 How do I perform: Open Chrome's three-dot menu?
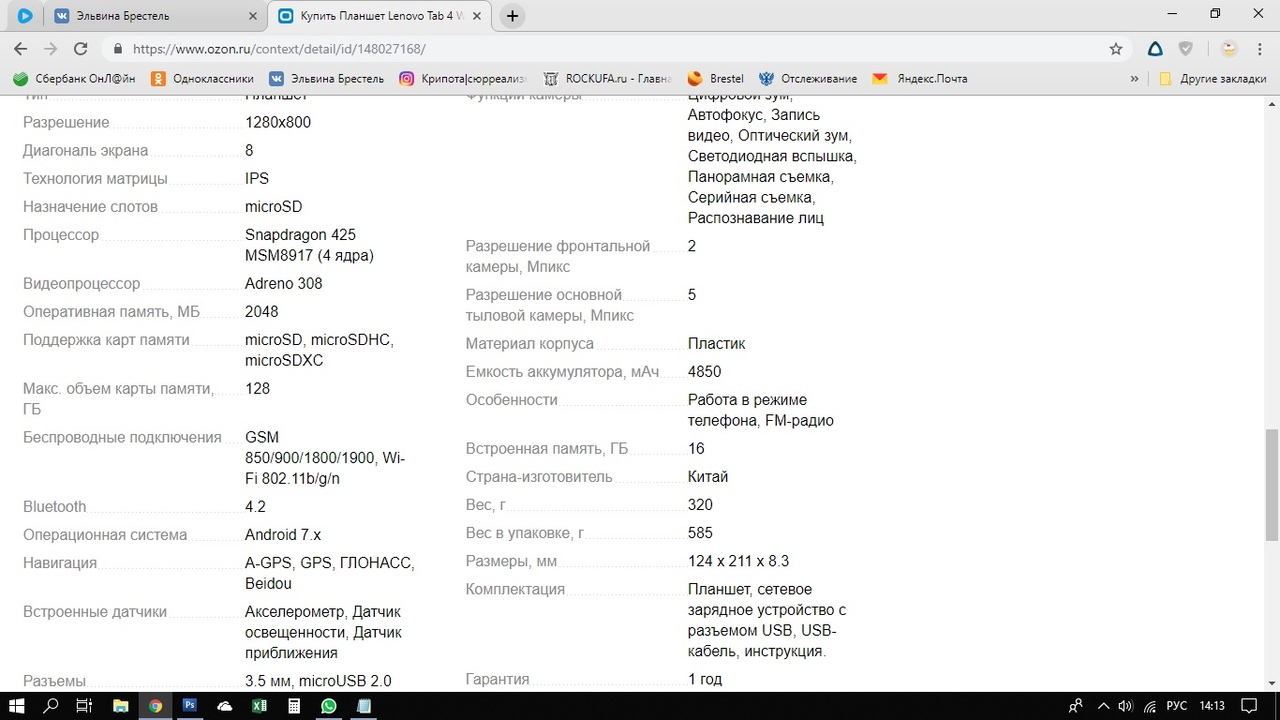tap(1261, 49)
